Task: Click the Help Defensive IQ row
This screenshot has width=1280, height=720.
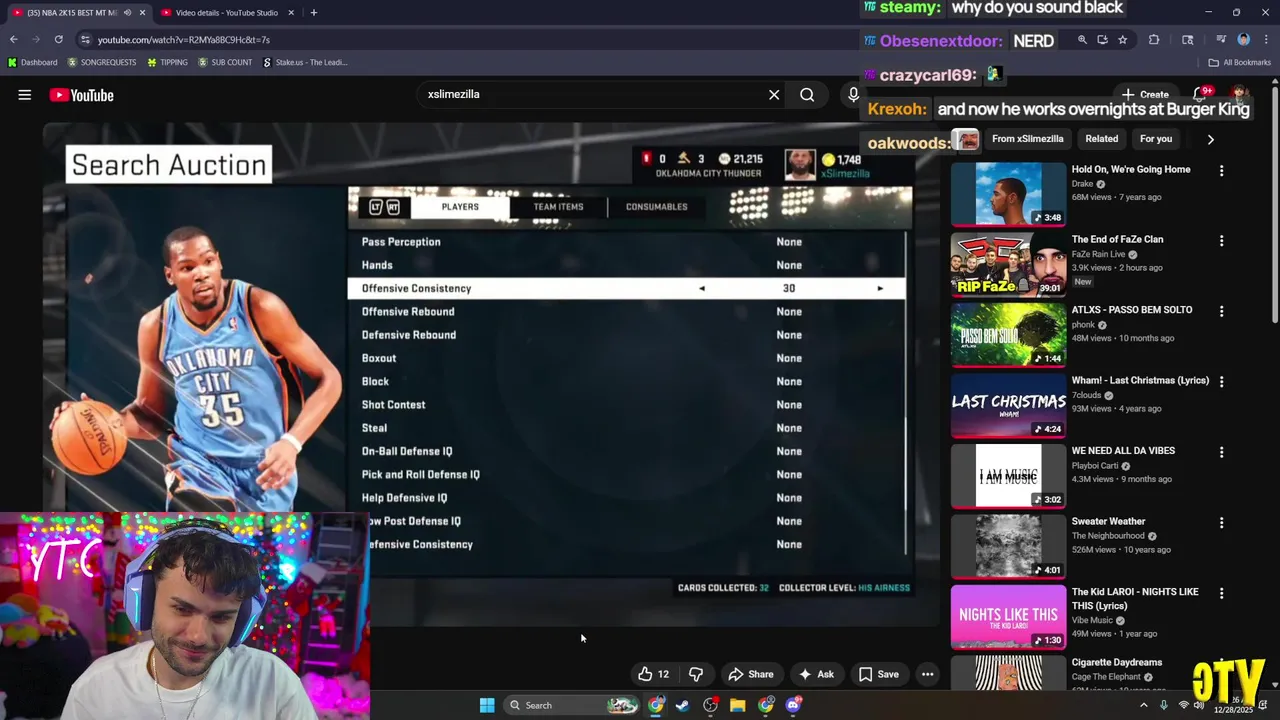Action: [626, 498]
